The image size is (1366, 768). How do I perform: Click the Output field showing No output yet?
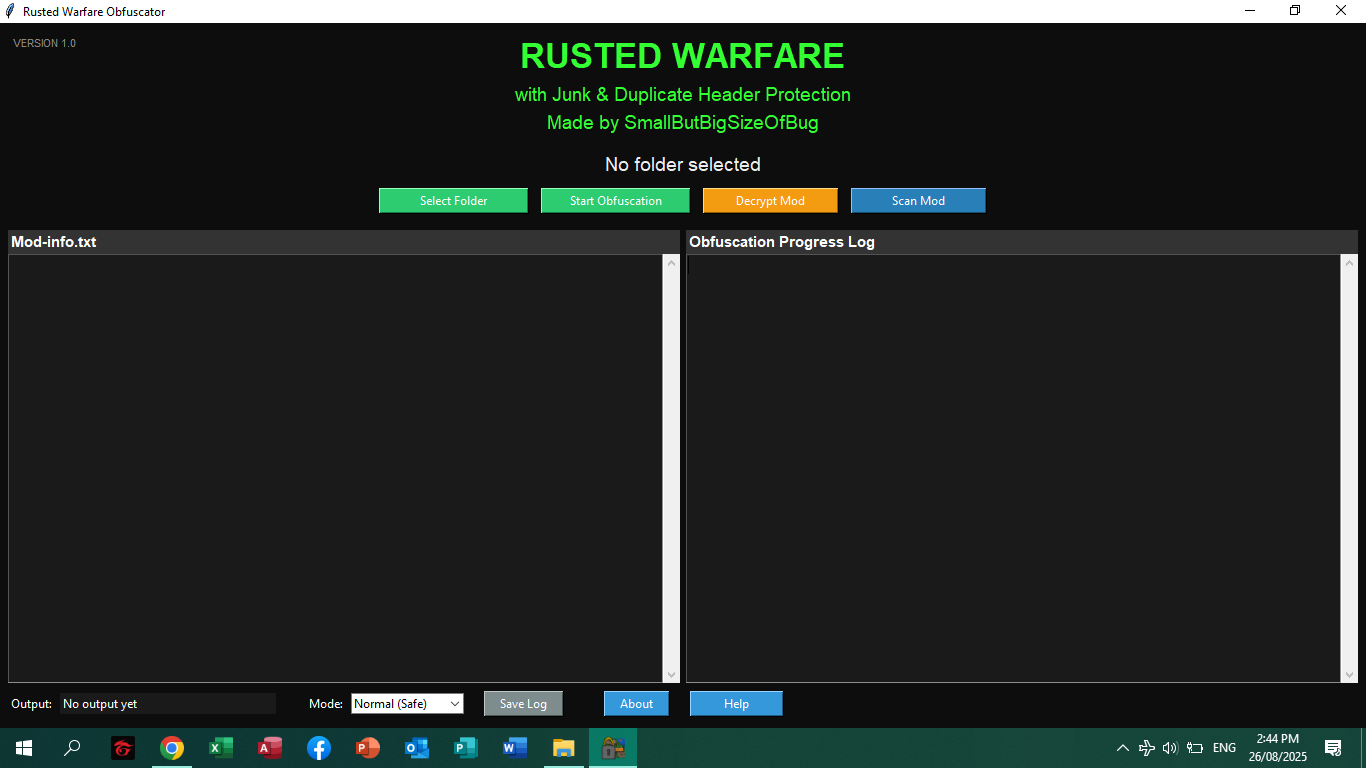click(167, 703)
